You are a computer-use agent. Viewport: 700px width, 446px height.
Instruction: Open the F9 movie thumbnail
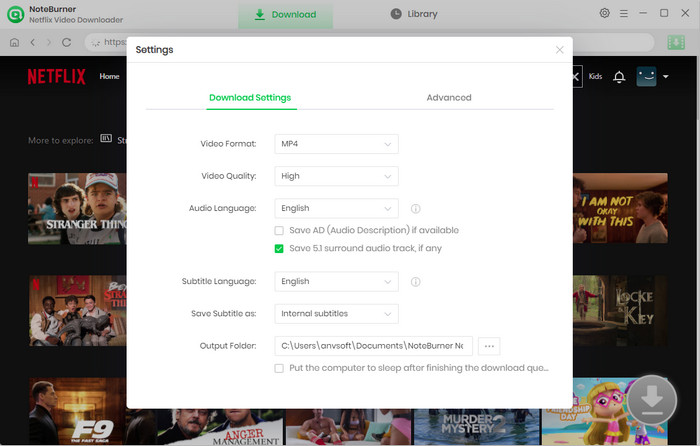77,412
